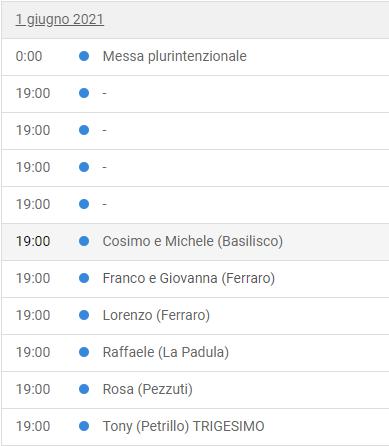Image resolution: width=389 pixels, height=446 pixels.
Task: Click the blue dot beside Lorenzo (Ferraro)
Action: coord(84,315)
